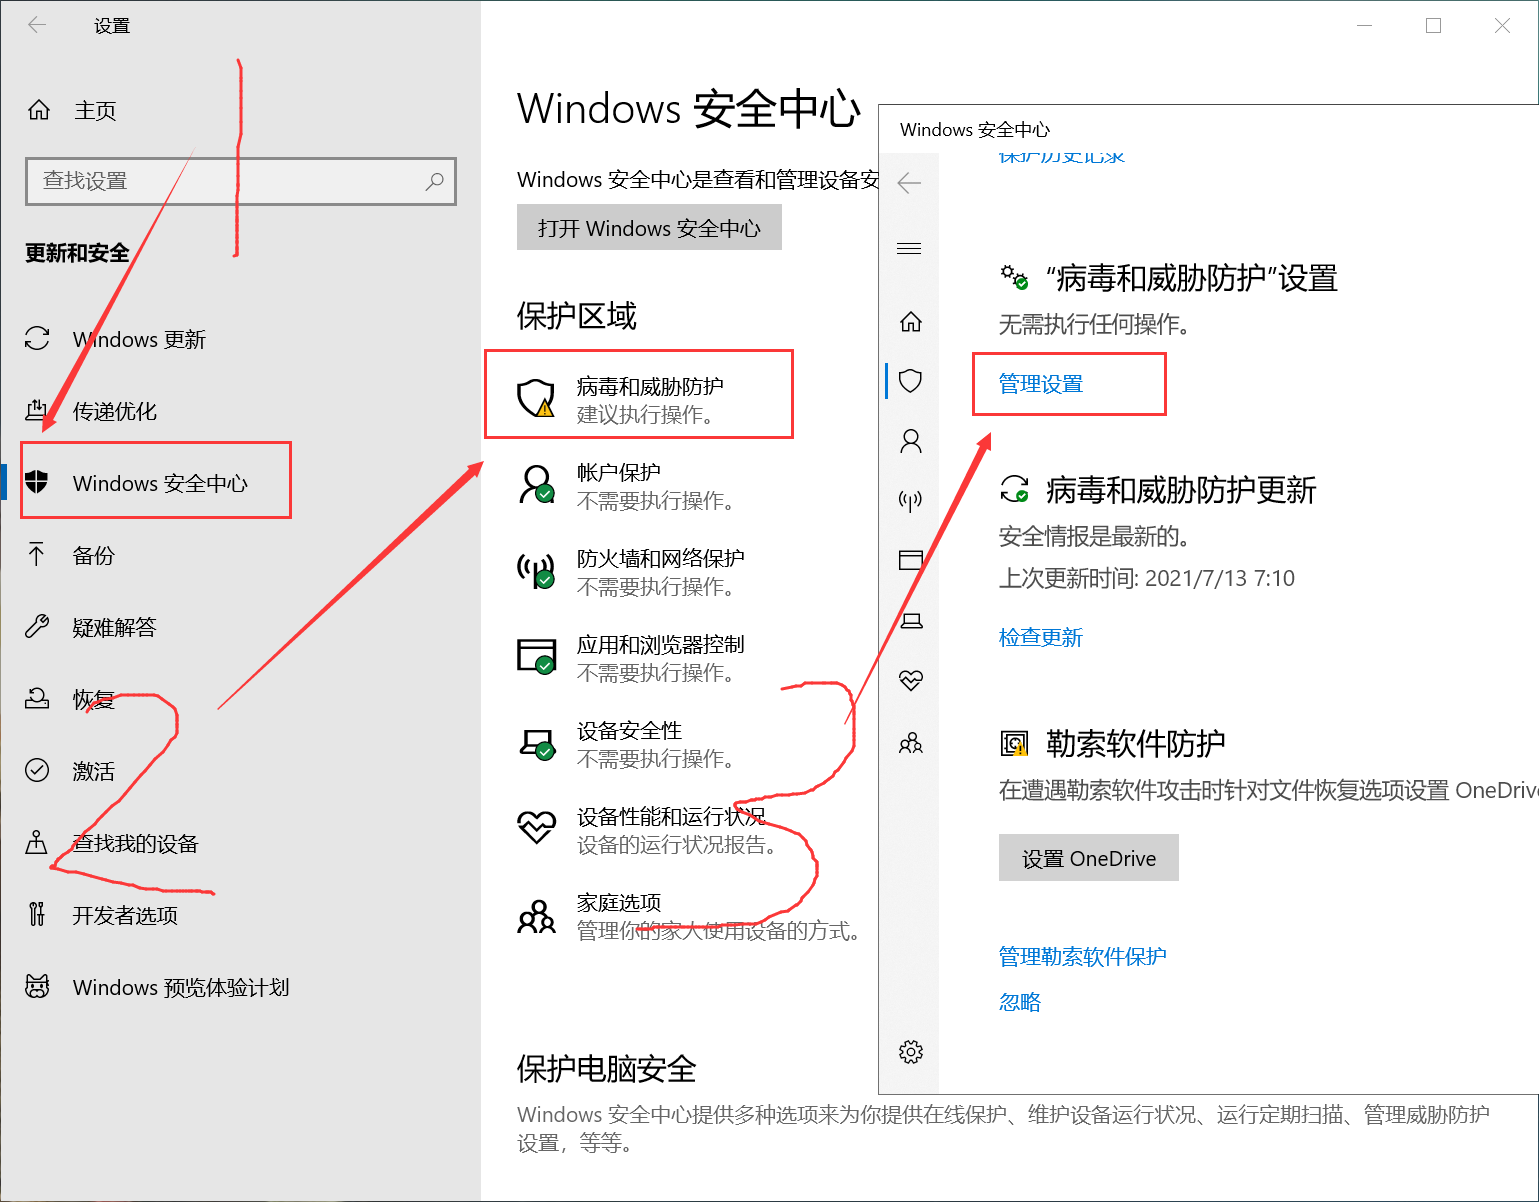Click the family options icon in Security rail

click(x=911, y=743)
